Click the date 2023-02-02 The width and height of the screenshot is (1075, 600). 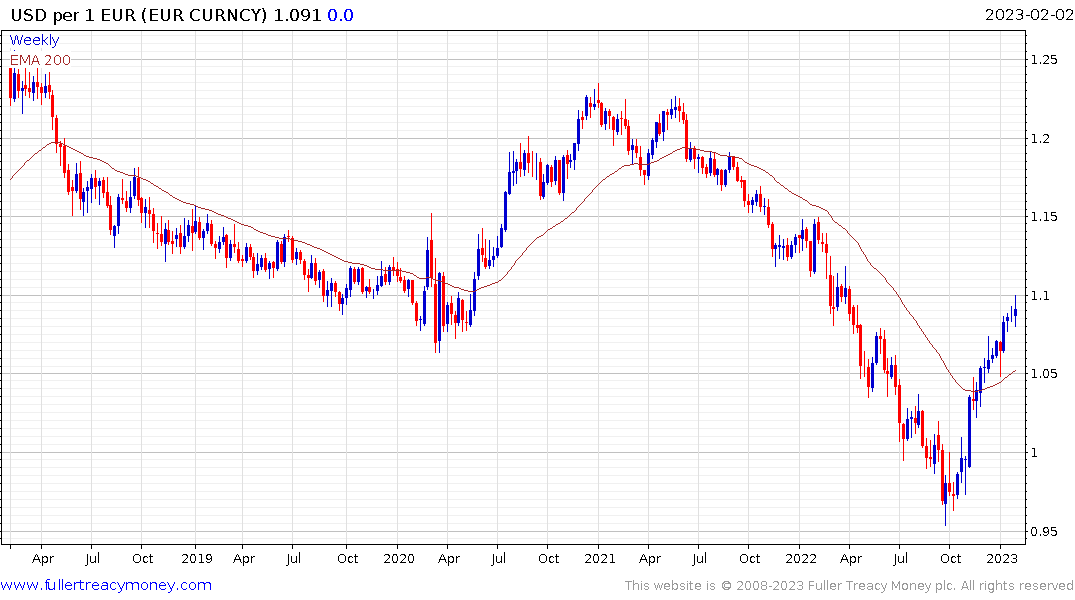point(1029,15)
